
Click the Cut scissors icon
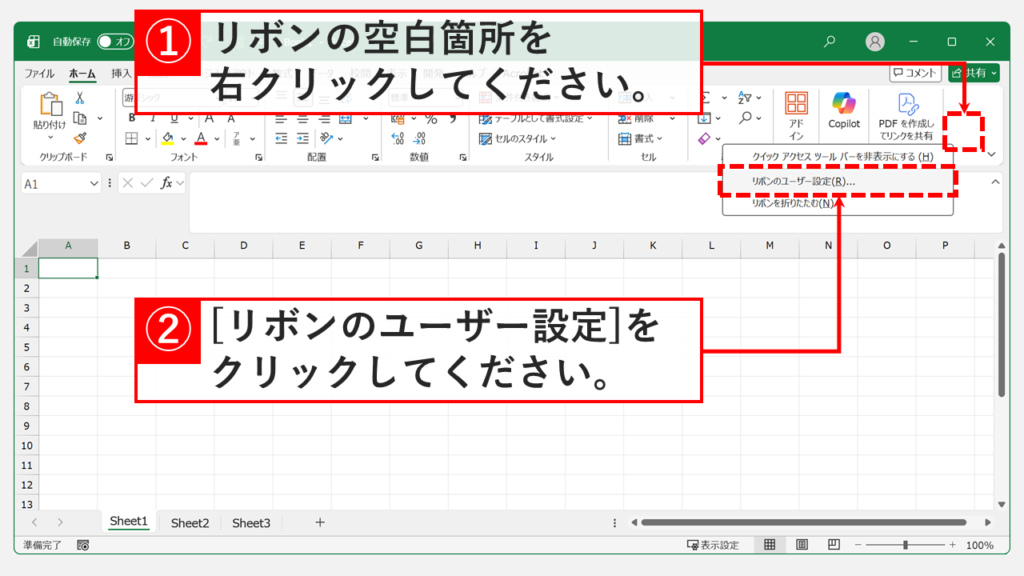80,98
